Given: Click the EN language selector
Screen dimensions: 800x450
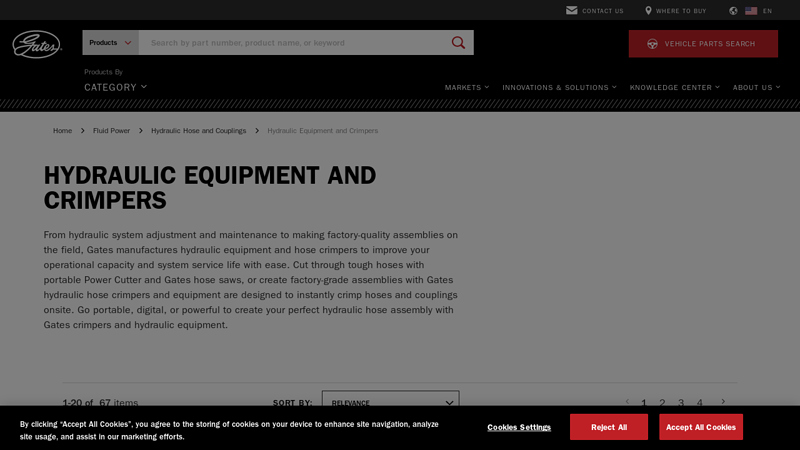Looking at the screenshot, I should [x=767, y=11].
